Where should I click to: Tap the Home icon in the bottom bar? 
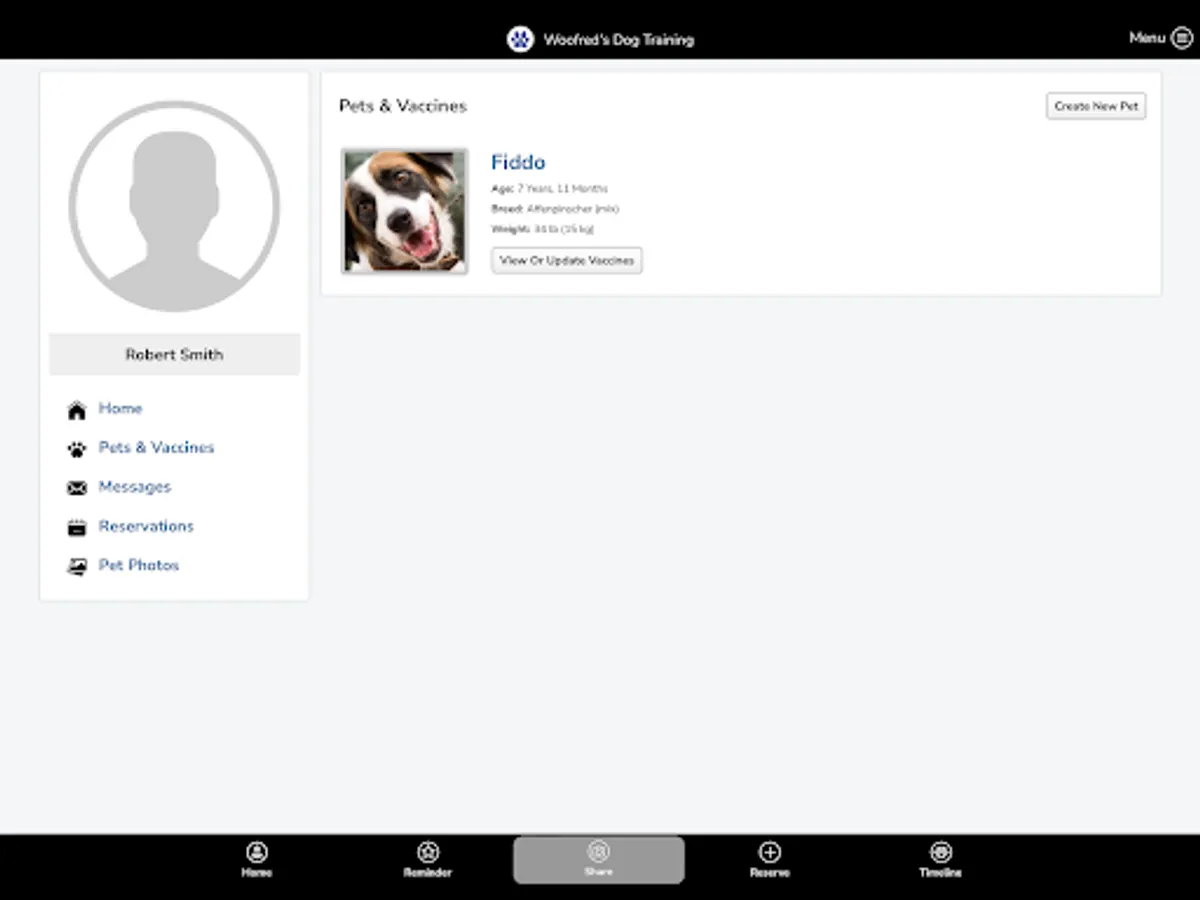point(257,852)
